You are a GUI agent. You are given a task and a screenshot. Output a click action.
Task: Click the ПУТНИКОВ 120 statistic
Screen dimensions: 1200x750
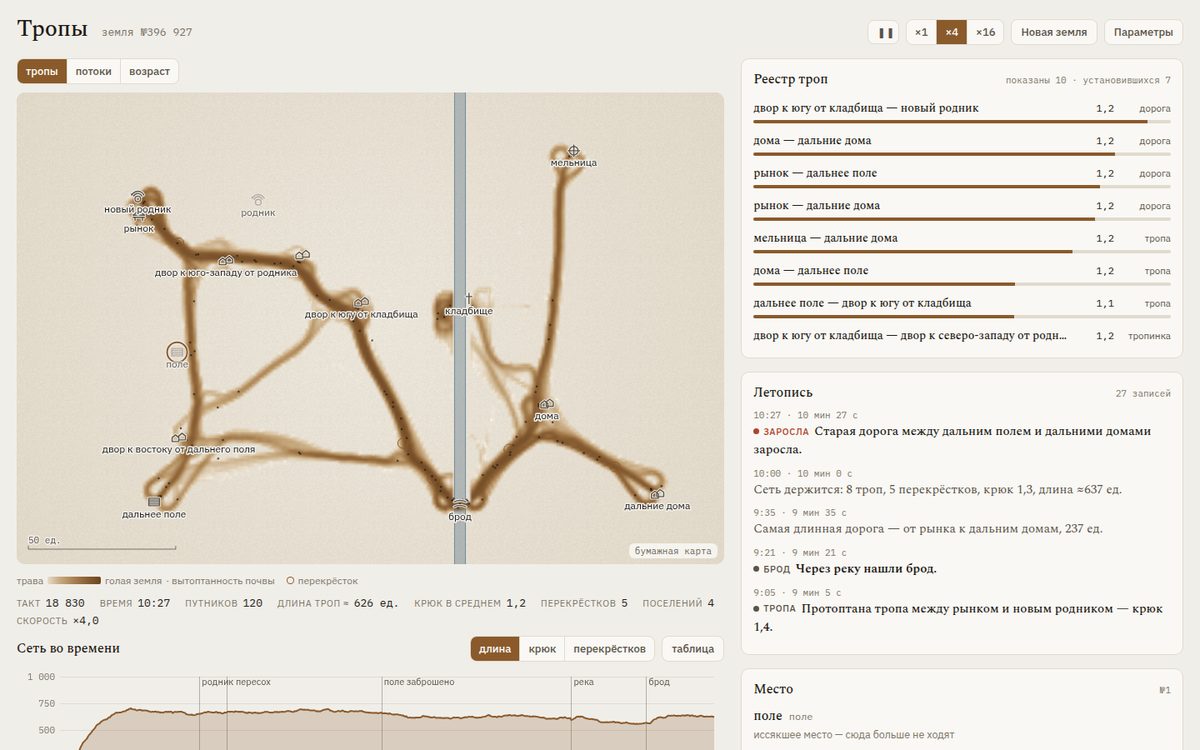pyautogui.click(x=224, y=603)
